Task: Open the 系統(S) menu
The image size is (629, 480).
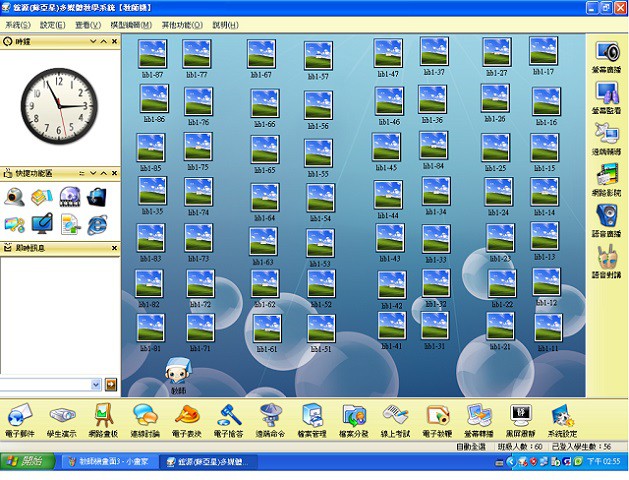Action: pyautogui.click(x=18, y=24)
